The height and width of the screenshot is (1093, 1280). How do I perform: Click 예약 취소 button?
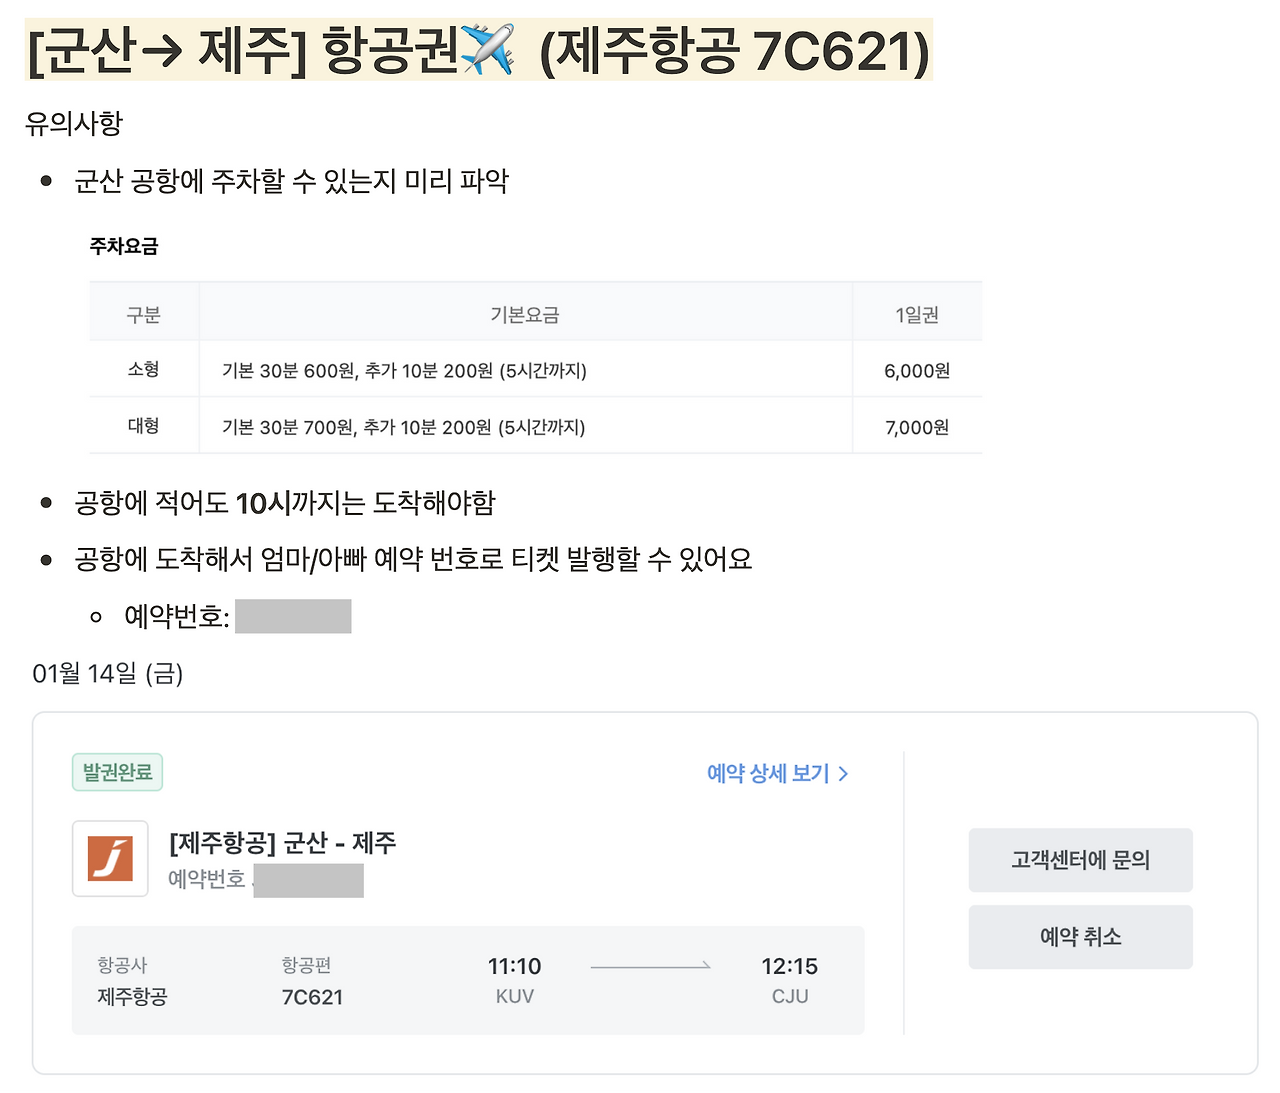[1080, 937]
